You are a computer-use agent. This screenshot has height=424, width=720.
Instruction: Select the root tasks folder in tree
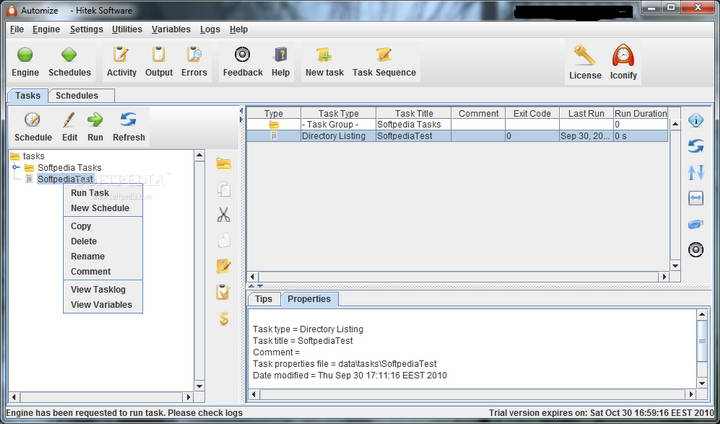point(28,156)
